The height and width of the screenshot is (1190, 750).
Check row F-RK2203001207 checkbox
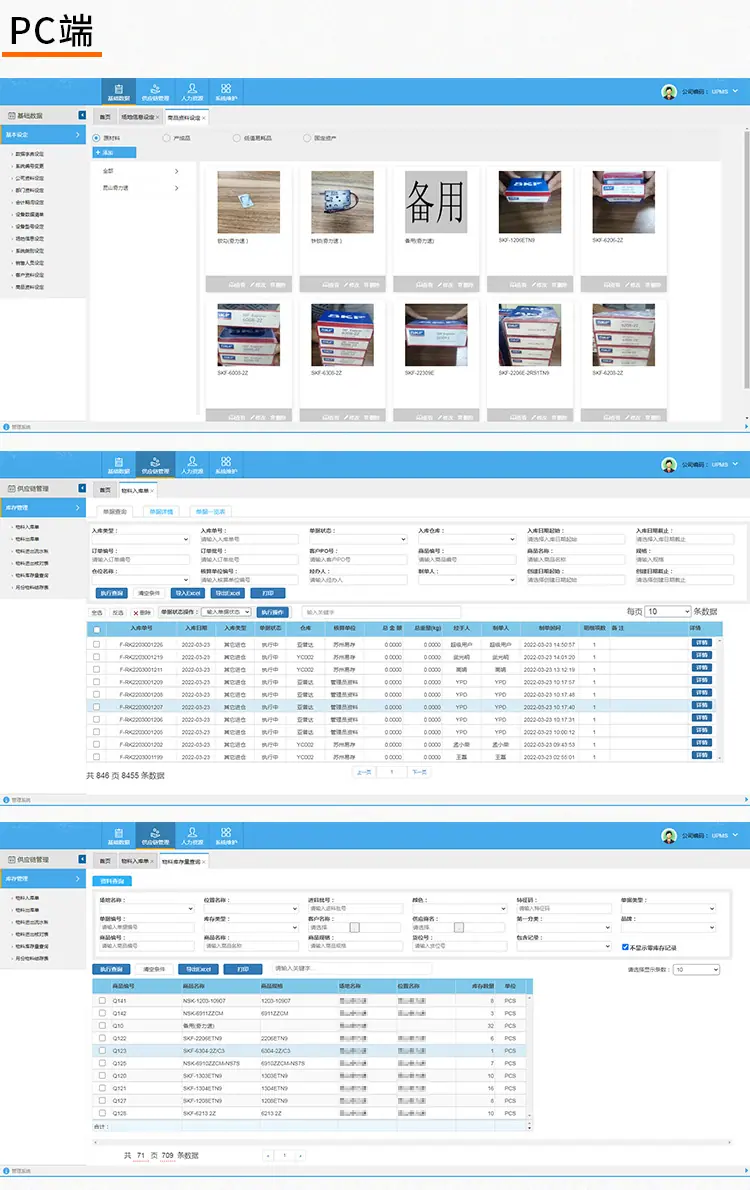click(96, 707)
